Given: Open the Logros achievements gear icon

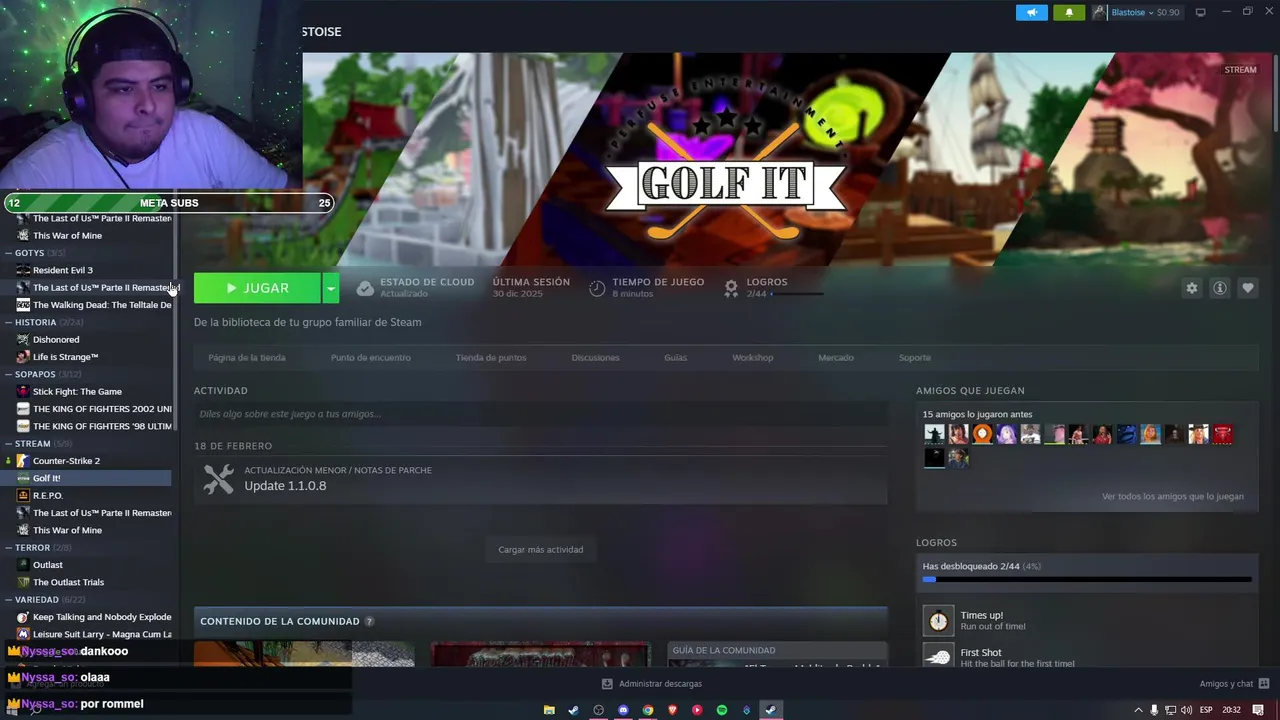Looking at the screenshot, I should 731,288.
